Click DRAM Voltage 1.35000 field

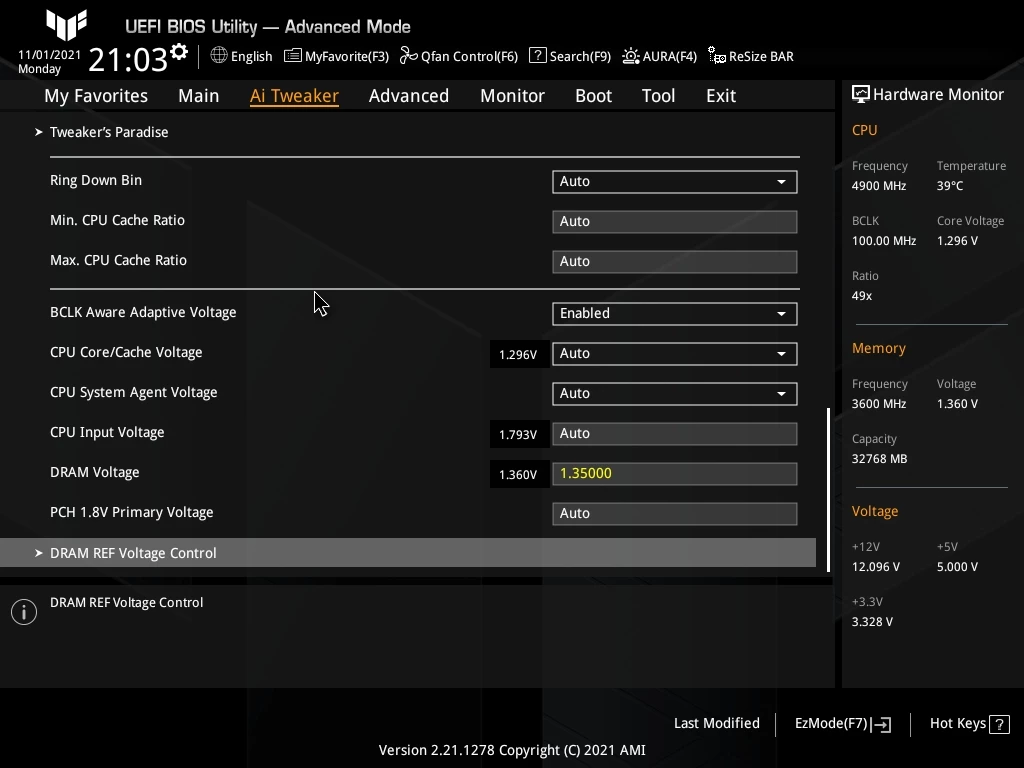[x=675, y=473]
